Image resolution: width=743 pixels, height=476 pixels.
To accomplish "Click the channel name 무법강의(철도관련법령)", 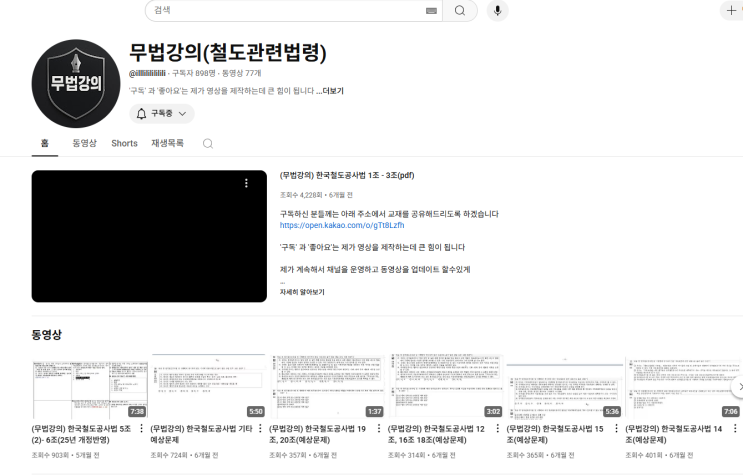I will pyautogui.click(x=228, y=53).
